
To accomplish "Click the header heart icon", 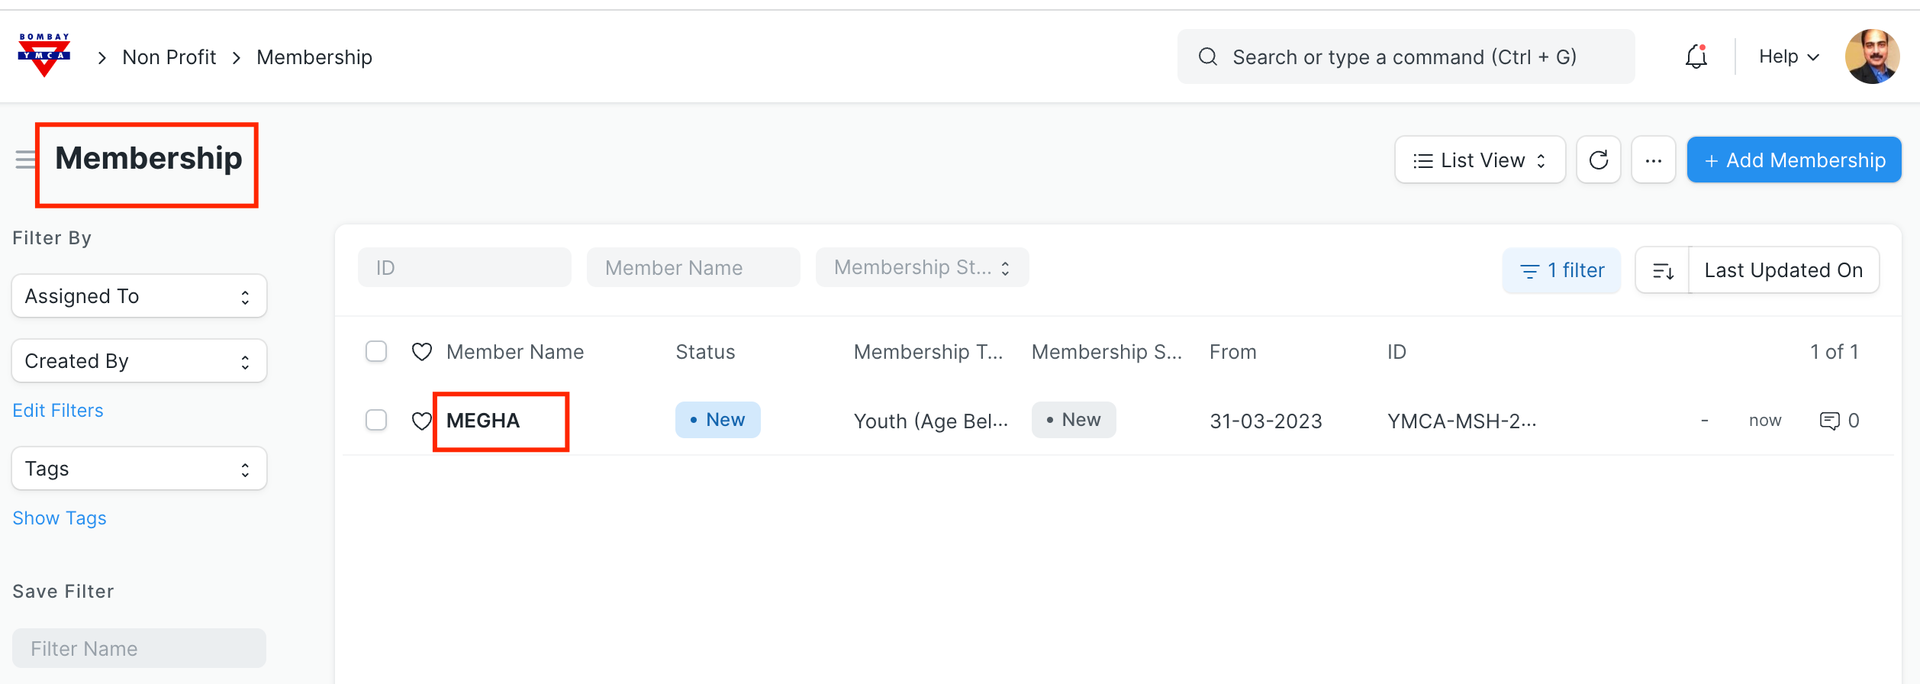I will [422, 352].
